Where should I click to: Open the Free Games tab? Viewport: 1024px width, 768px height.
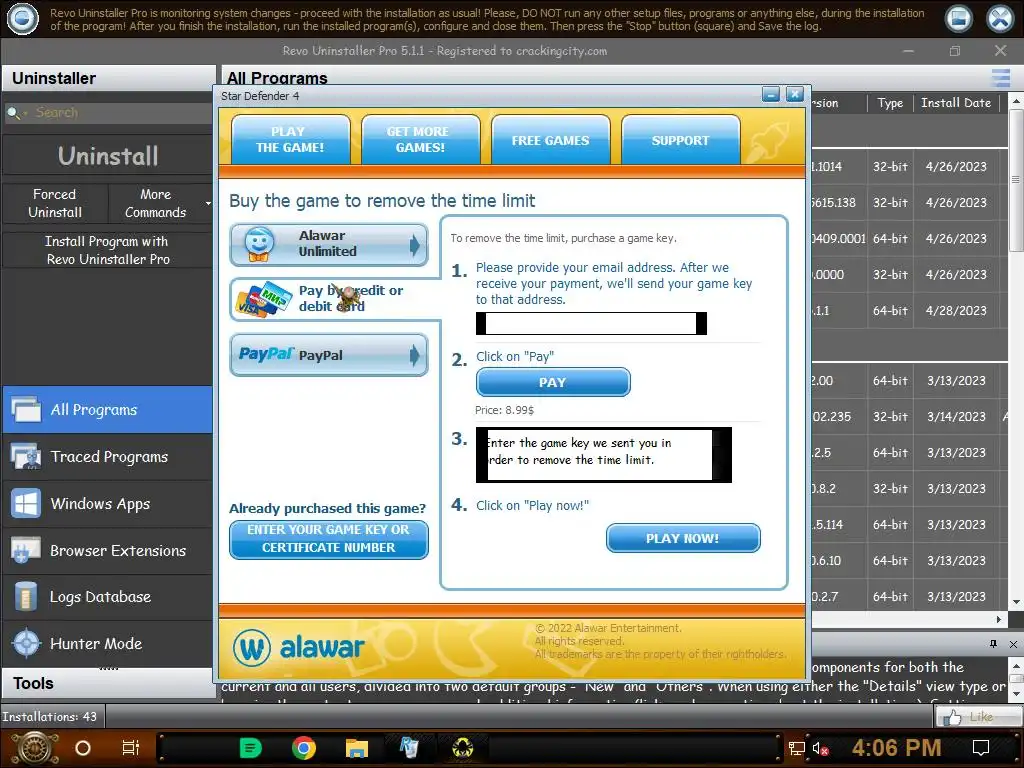[x=551, y=140]
